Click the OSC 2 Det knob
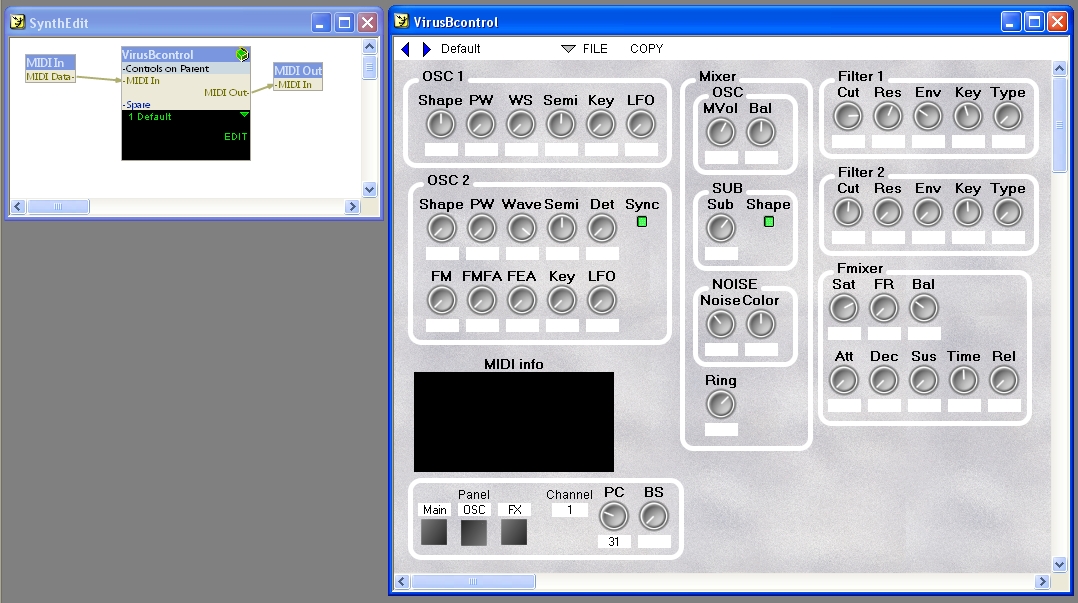 tap(602, 228)
